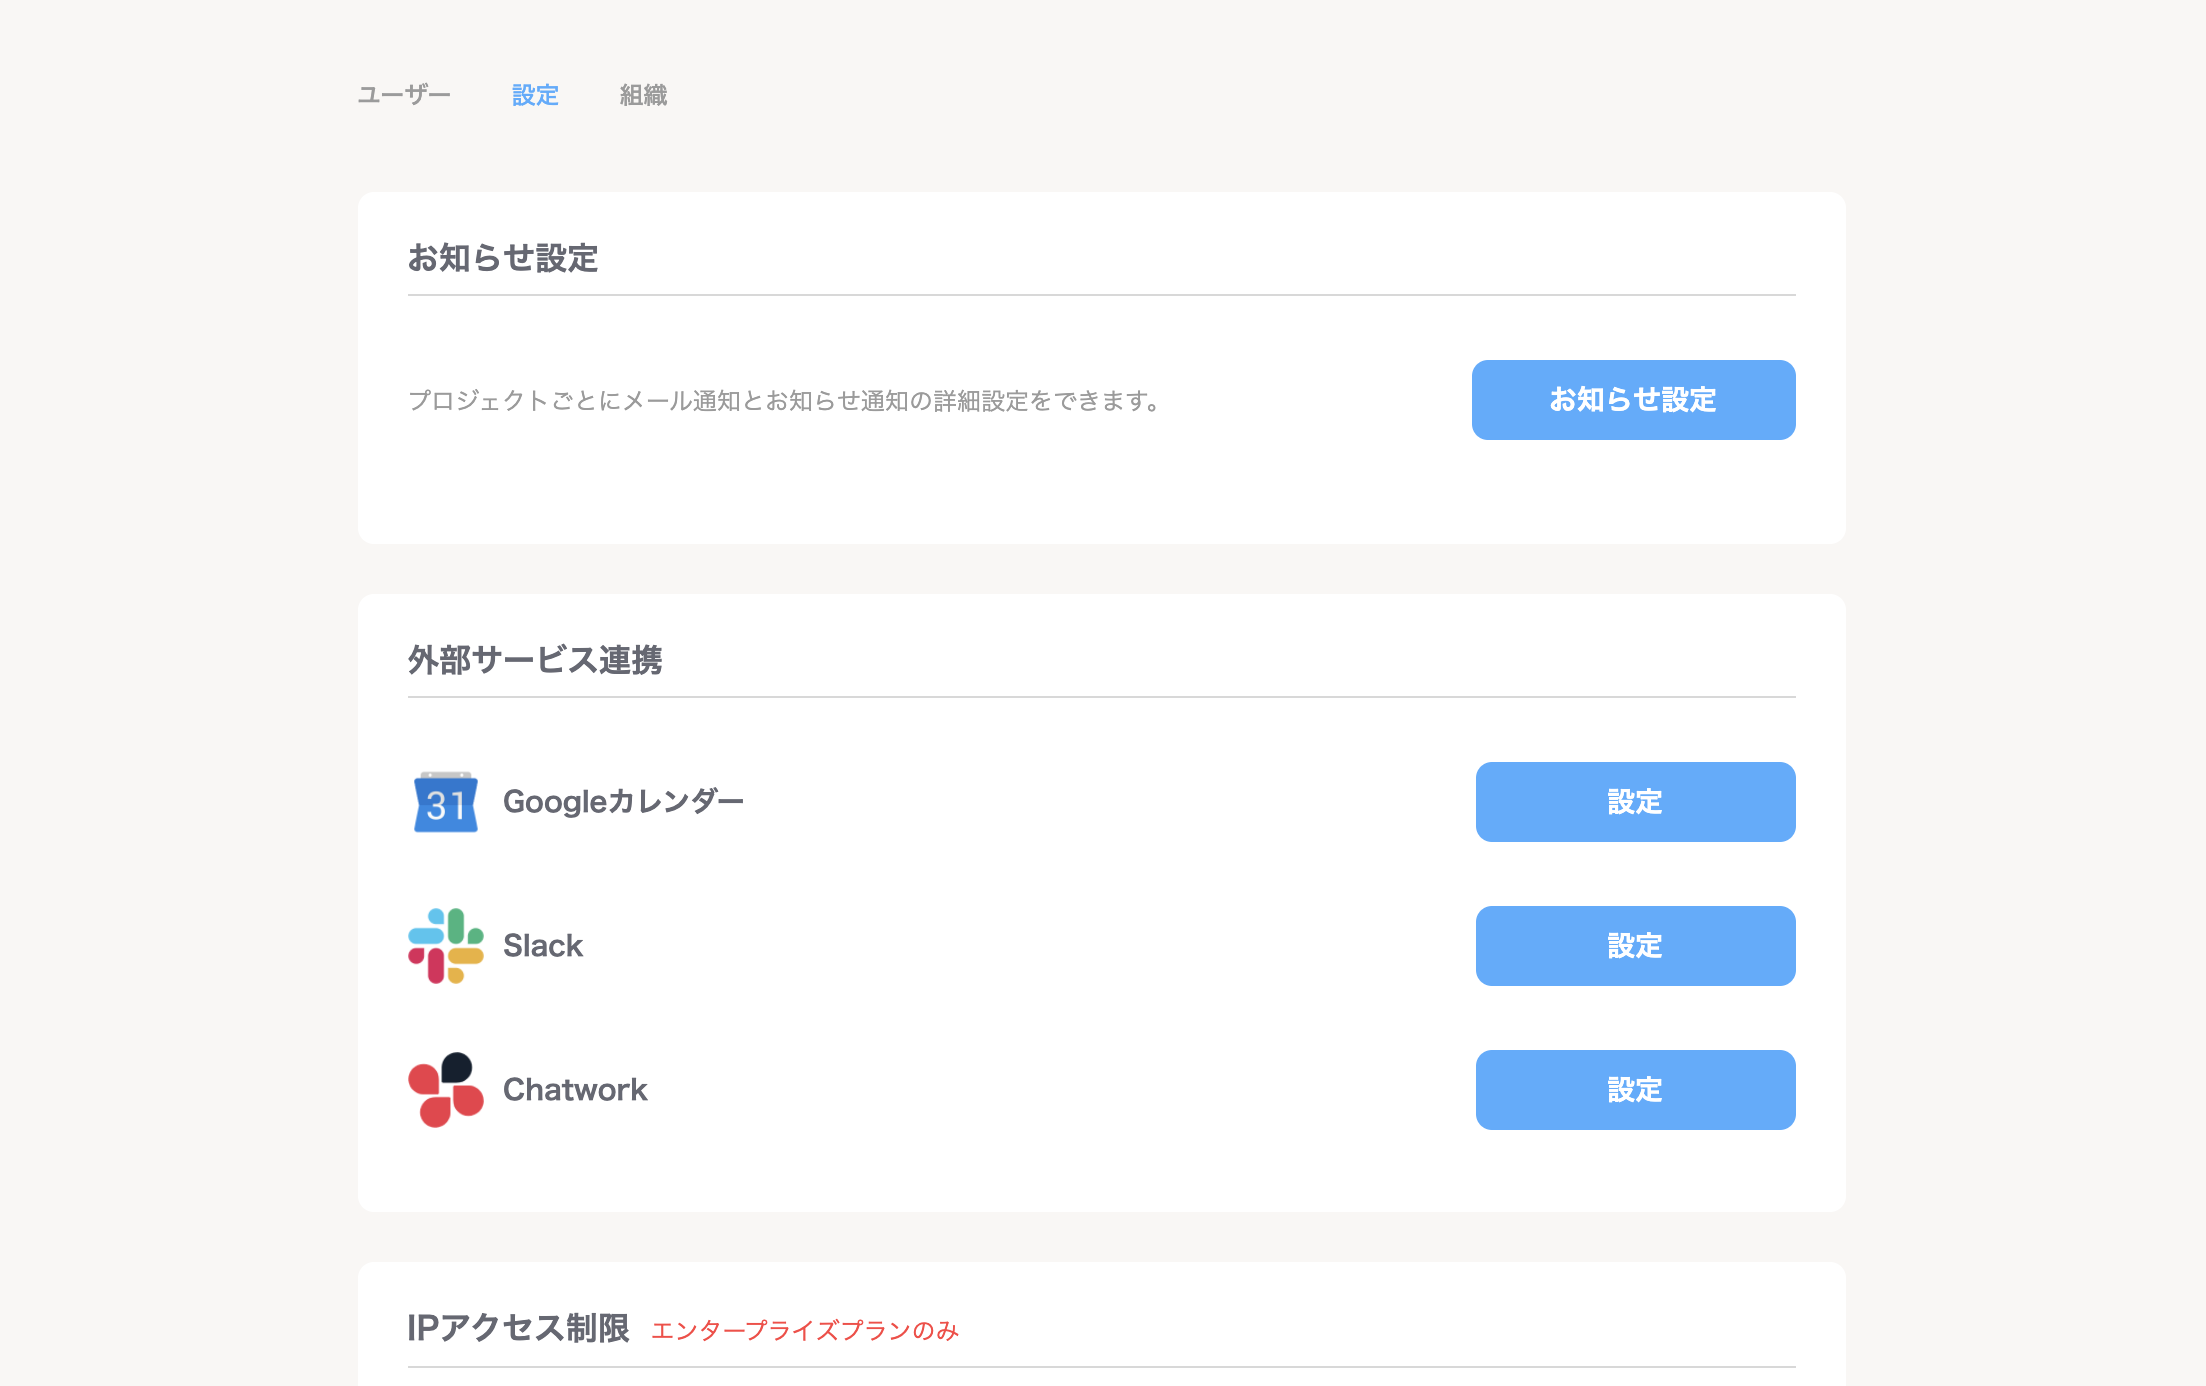
Task: Click the Googleカレンダー label
Action: 623,802
